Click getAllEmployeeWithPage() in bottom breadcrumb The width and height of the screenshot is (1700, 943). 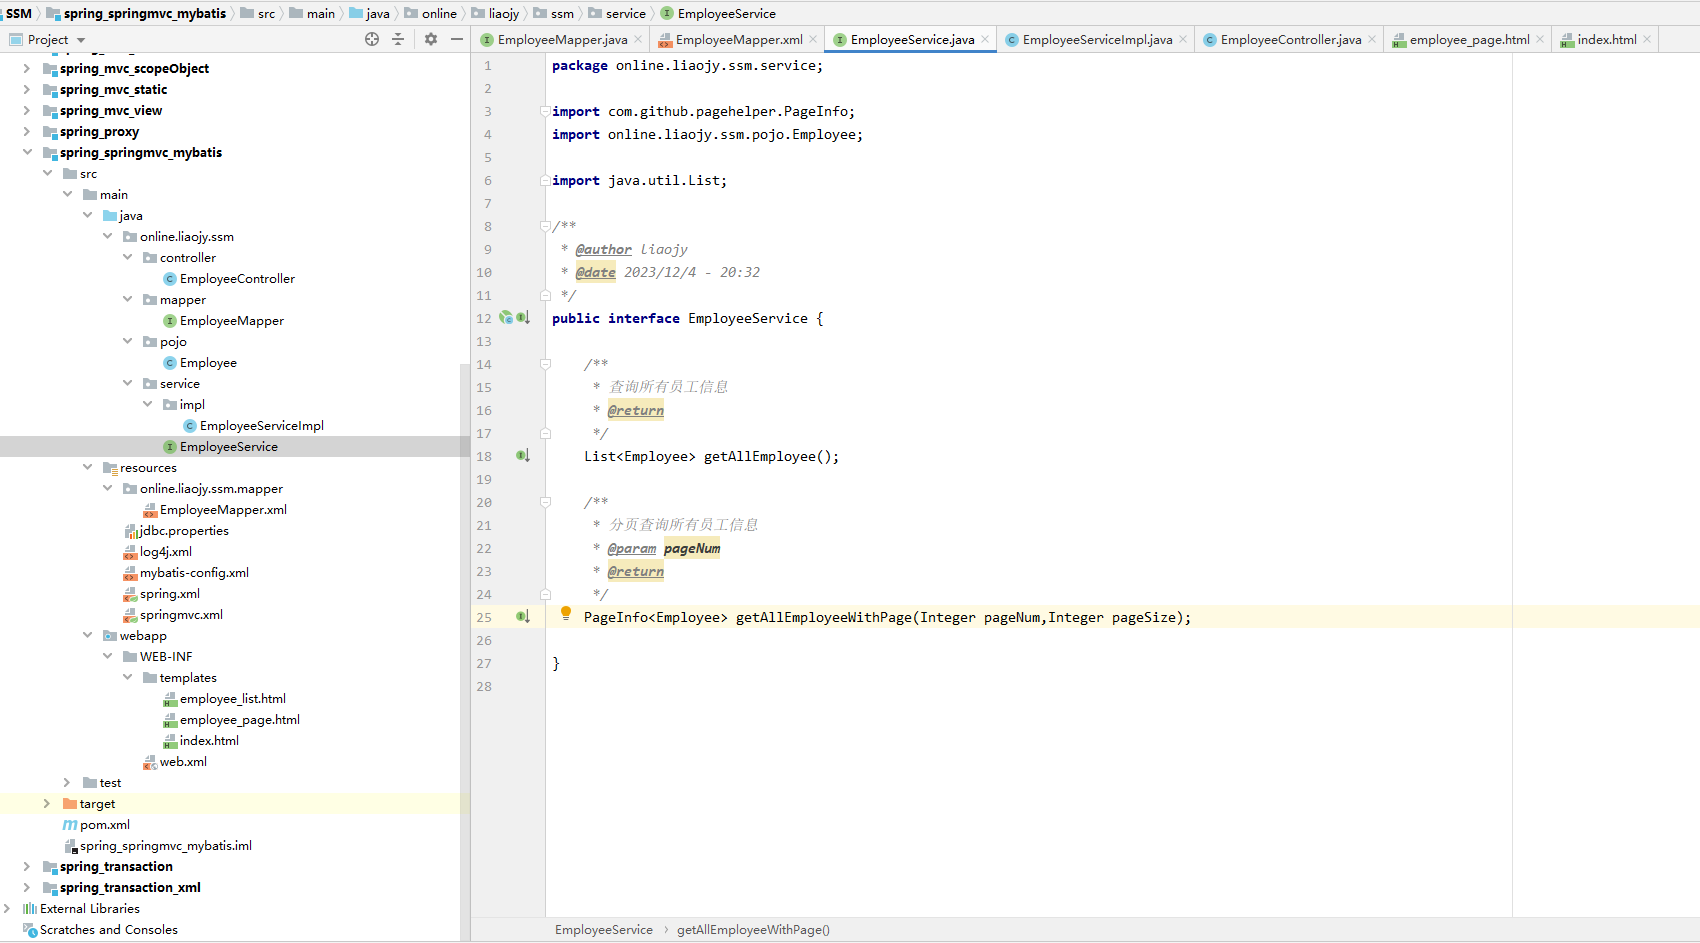753,929
